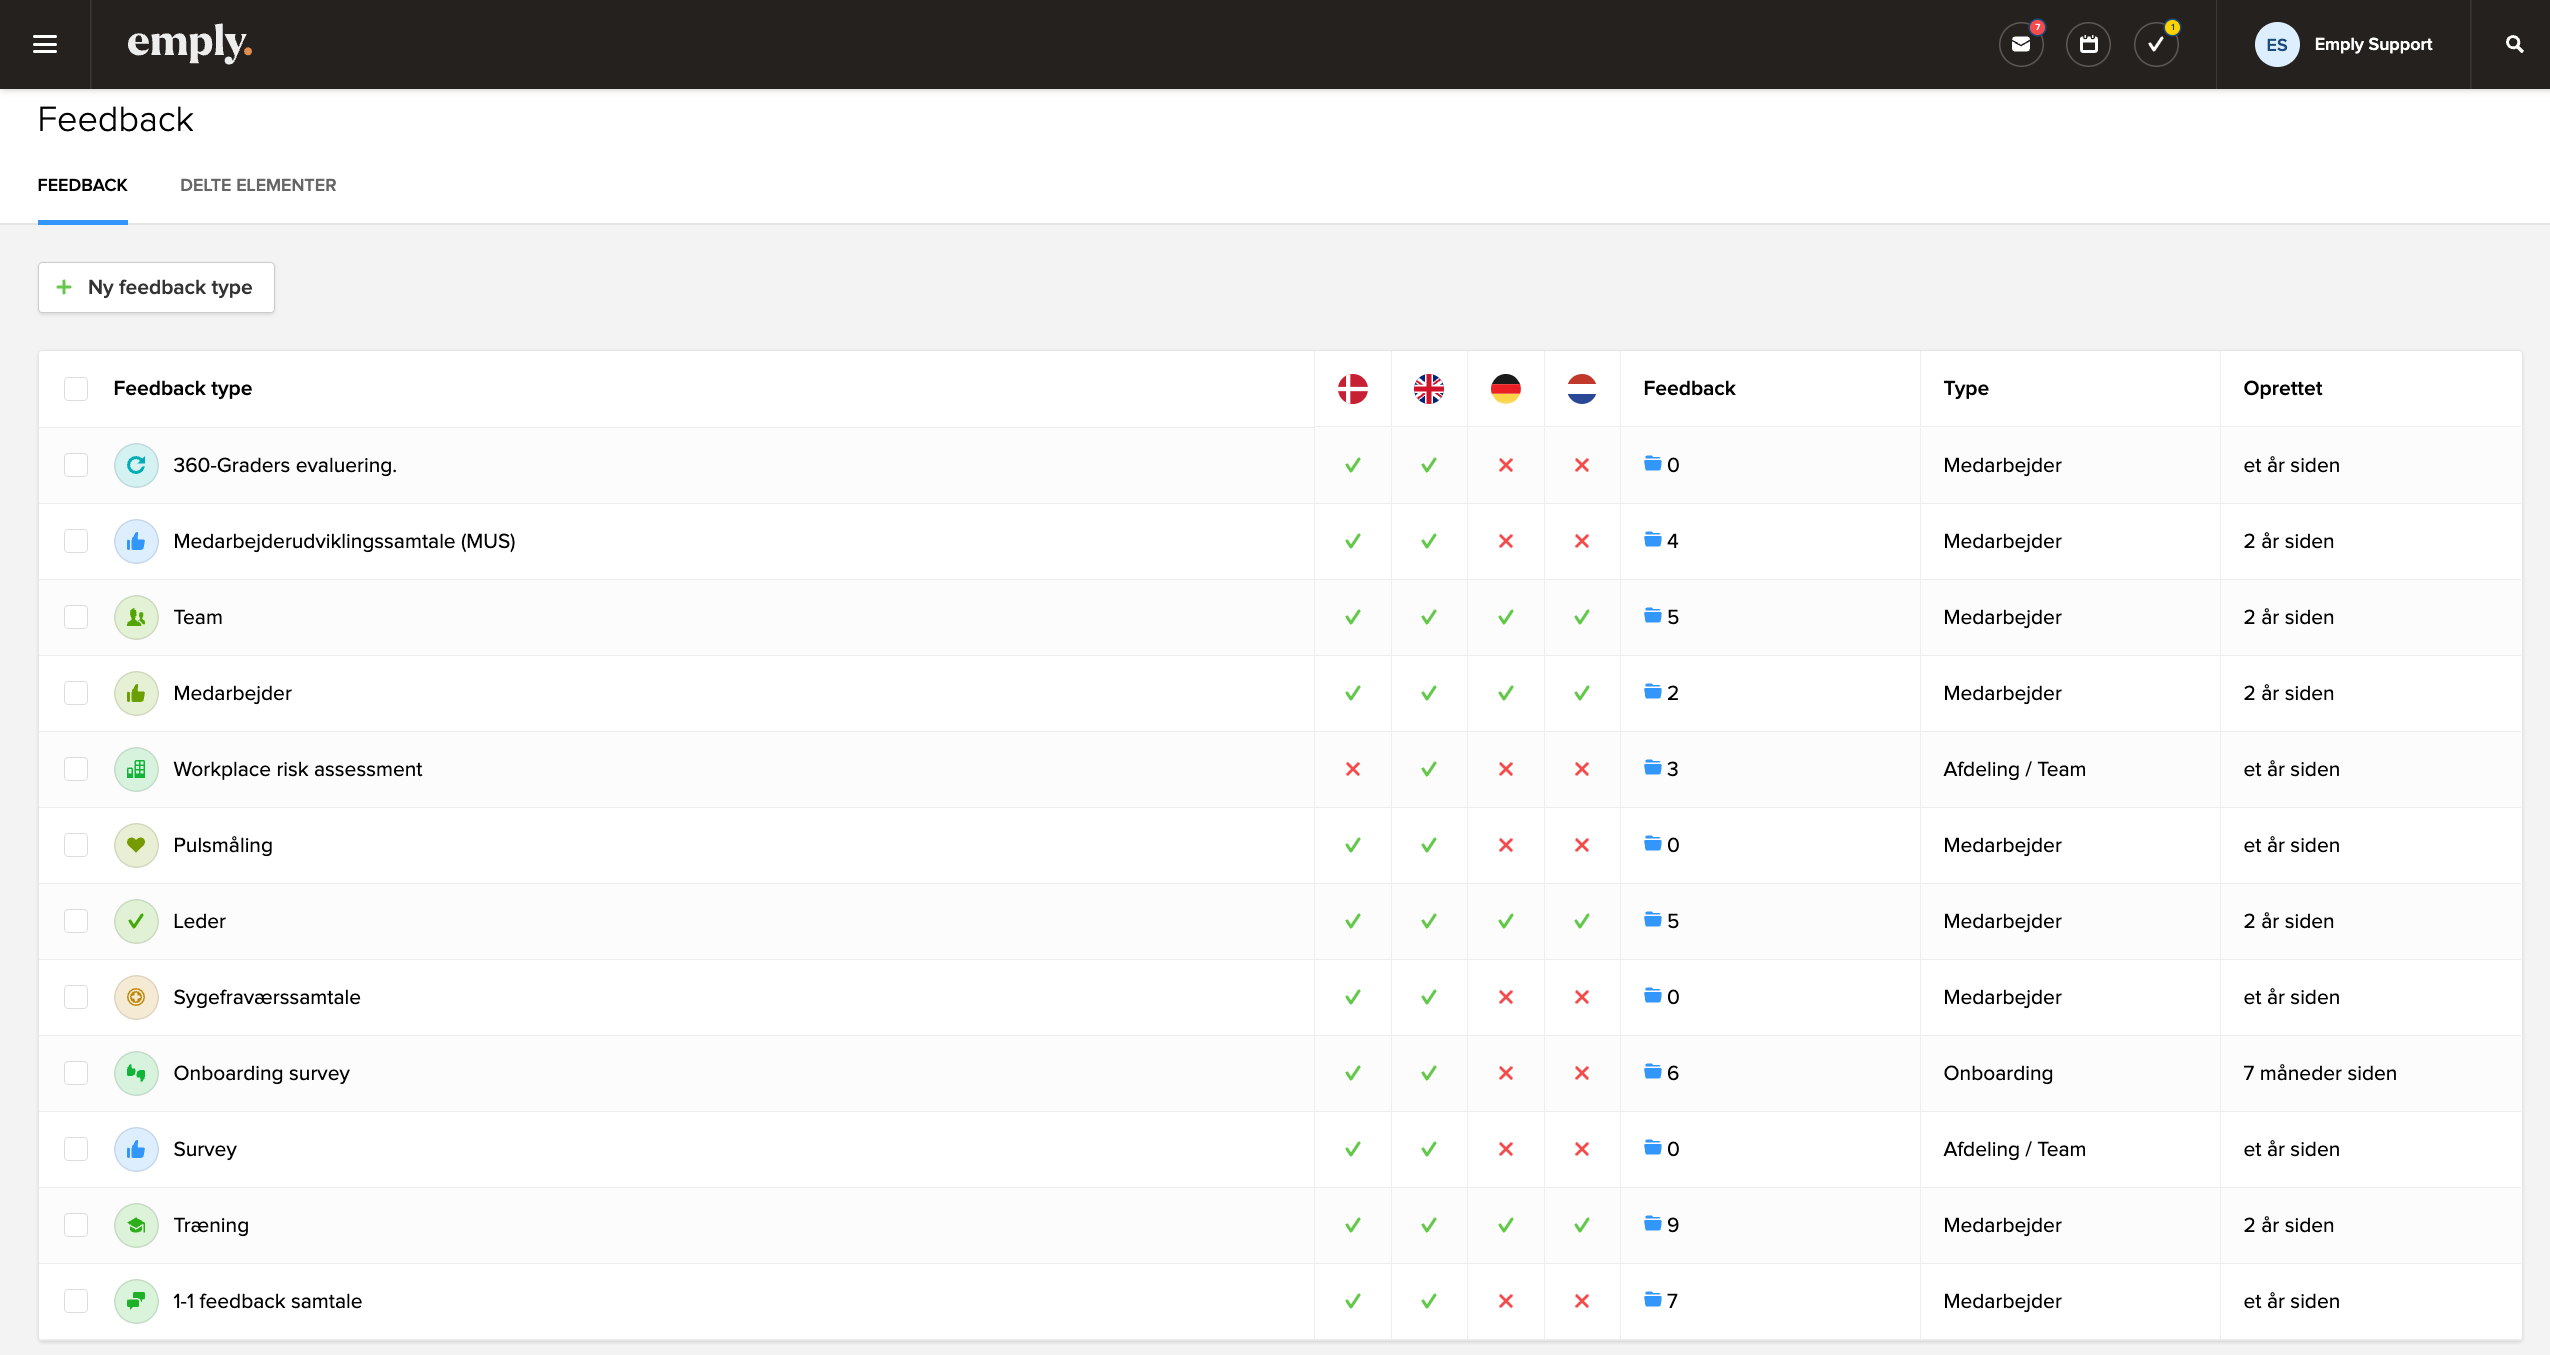Click the Ny feedback type button
The width and height of the screenshot is (2550, 1355).
pyautogui.click(x=156, y=287)
